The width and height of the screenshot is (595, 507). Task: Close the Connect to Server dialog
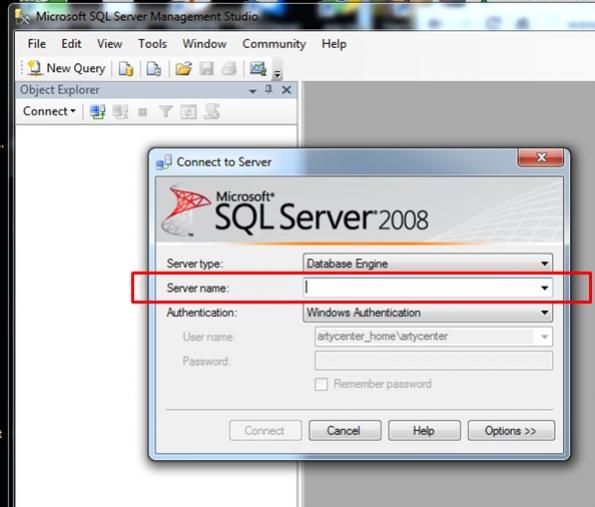click(x=541, y=157)
